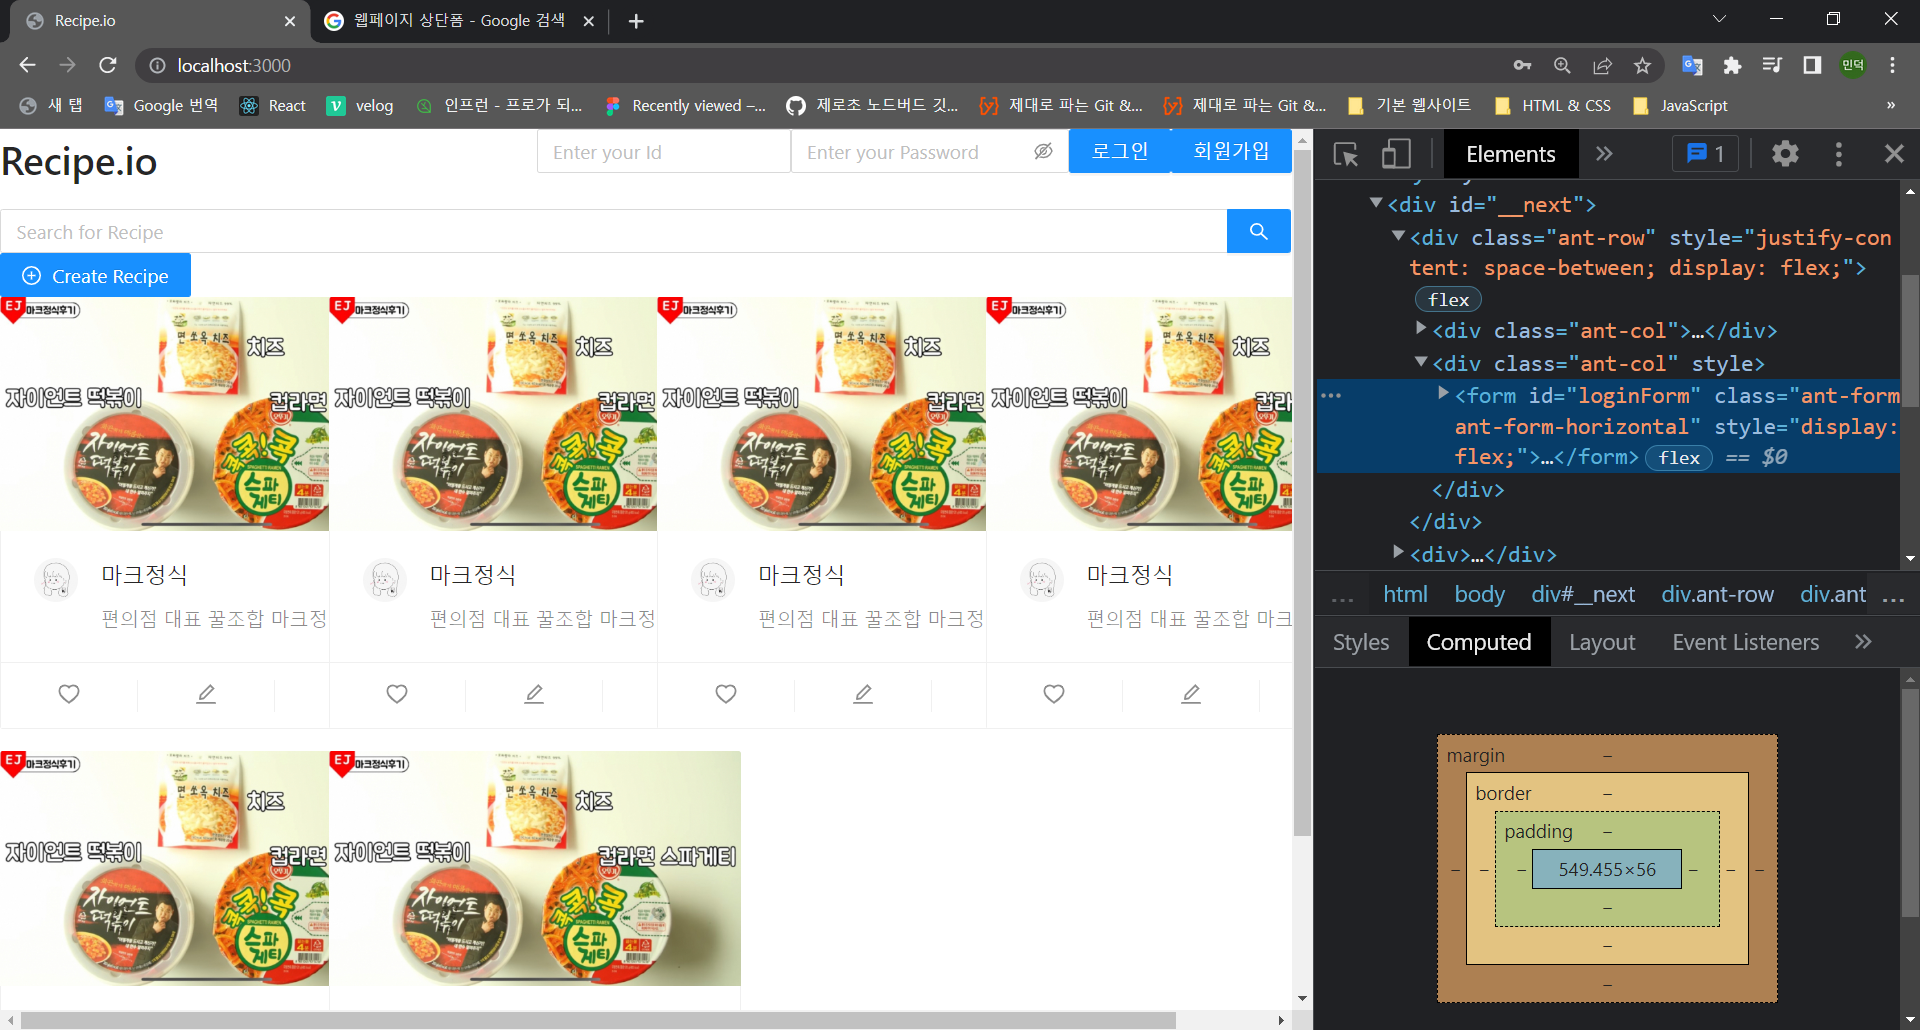This screenshot has height=1030, width=1920.
Task: Open a new browser tab
Action: pyautogui.click(x=636, y=21)
